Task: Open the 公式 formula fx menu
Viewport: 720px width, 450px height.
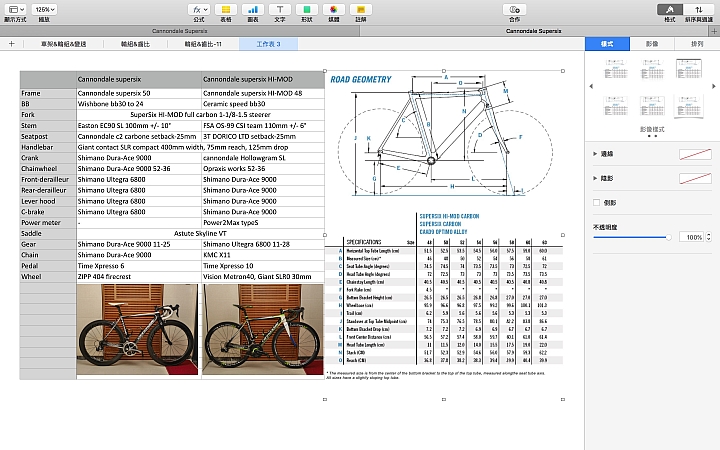Action: click(x=199, y=10)
